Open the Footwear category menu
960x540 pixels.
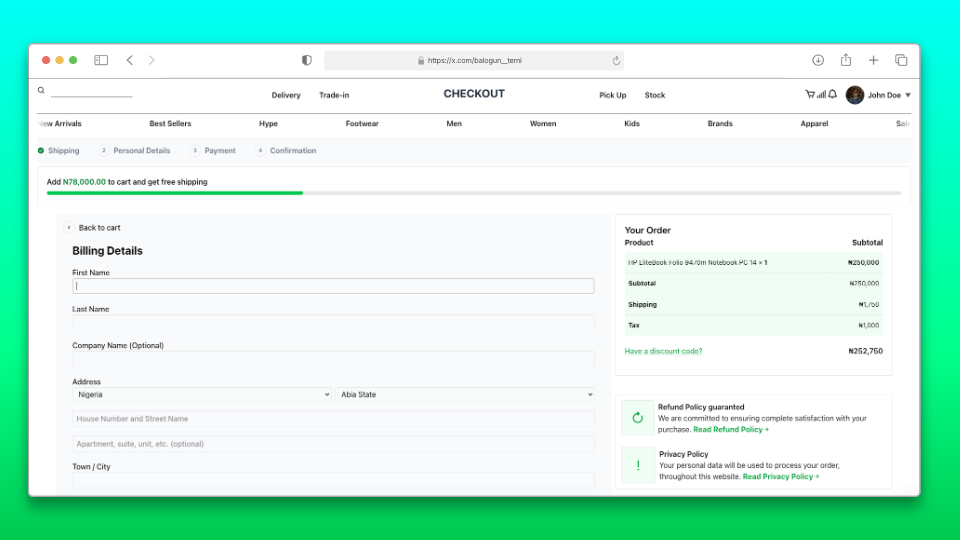coord(362,124)
